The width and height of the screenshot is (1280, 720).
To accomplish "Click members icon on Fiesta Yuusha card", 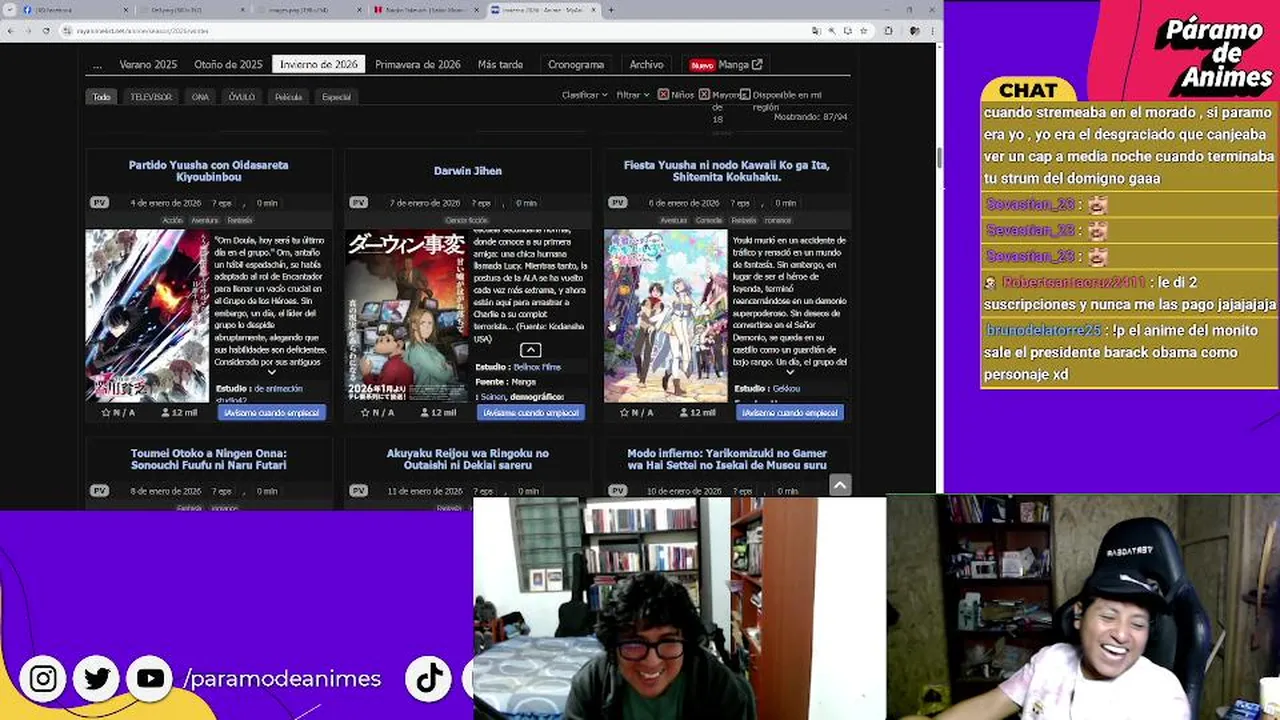I will (684, 412).
